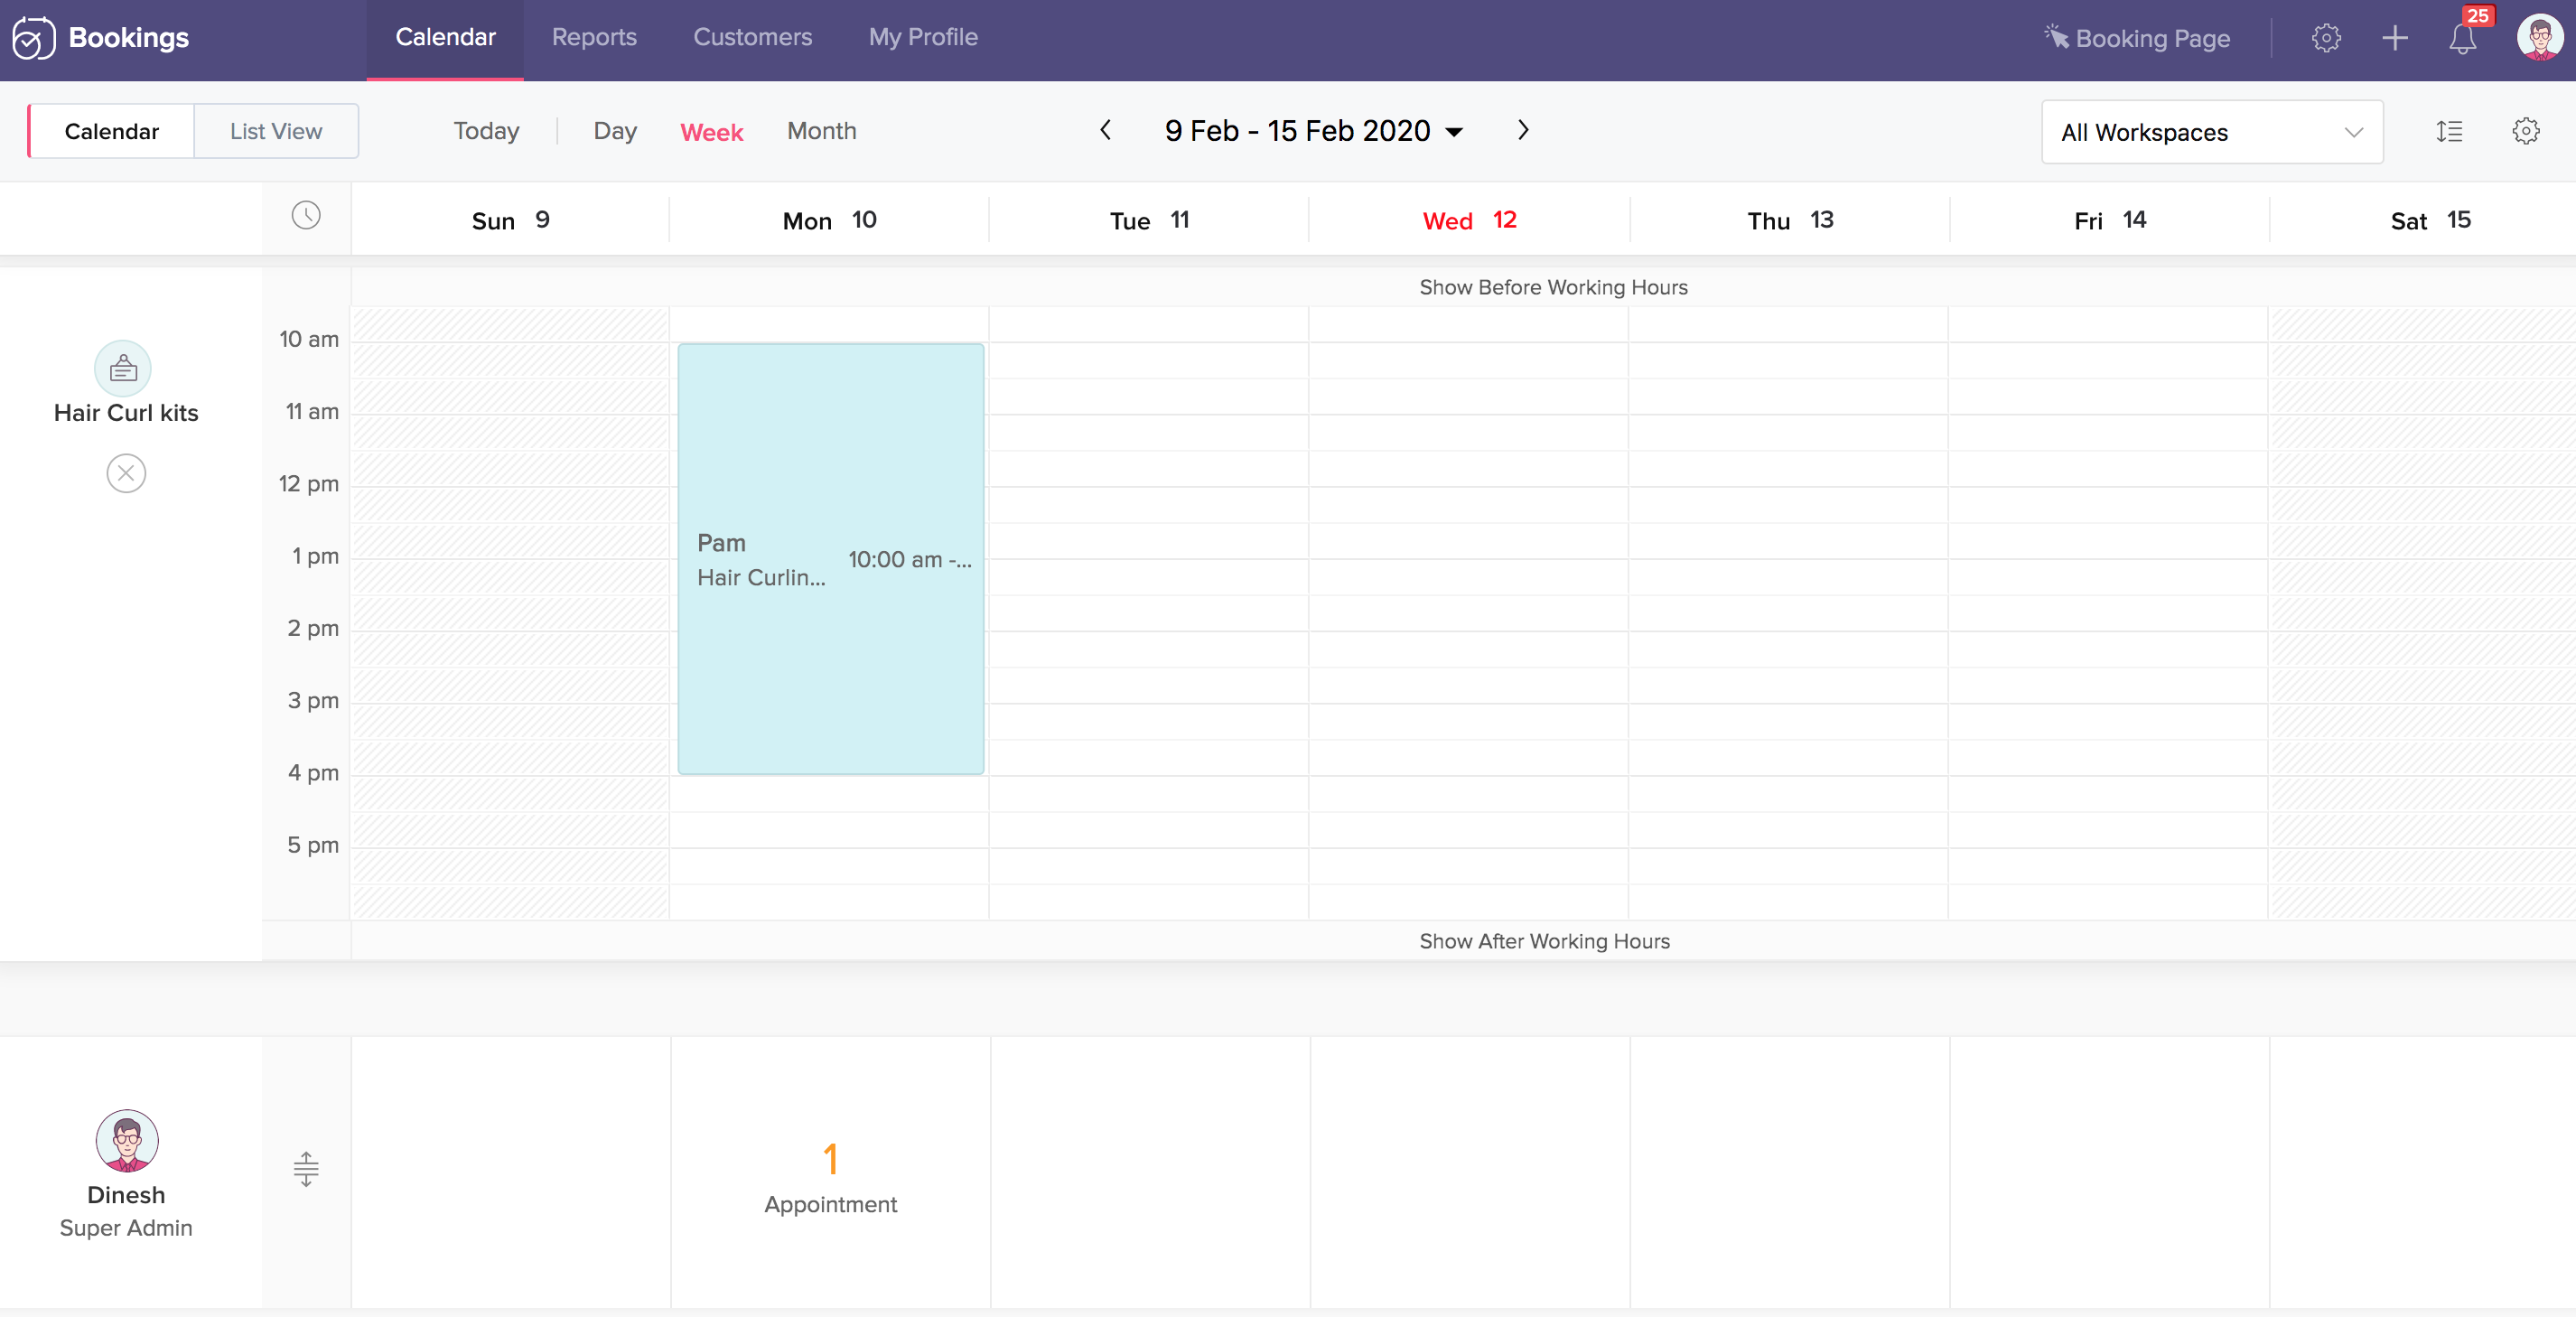
Task: Open calendar settings gear beside workspaces
Action: pyautogui.click(x=2526, y=131)
